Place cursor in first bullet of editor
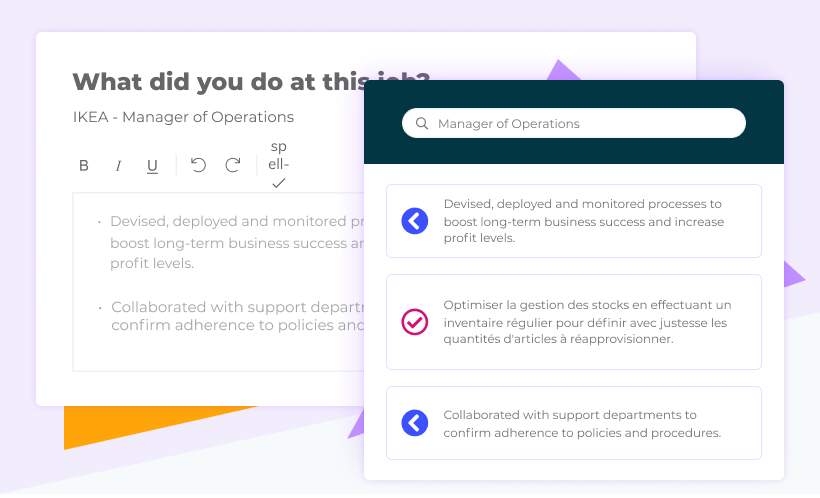The height and width of the screenshot is (498, 820). tap(236, 242)
